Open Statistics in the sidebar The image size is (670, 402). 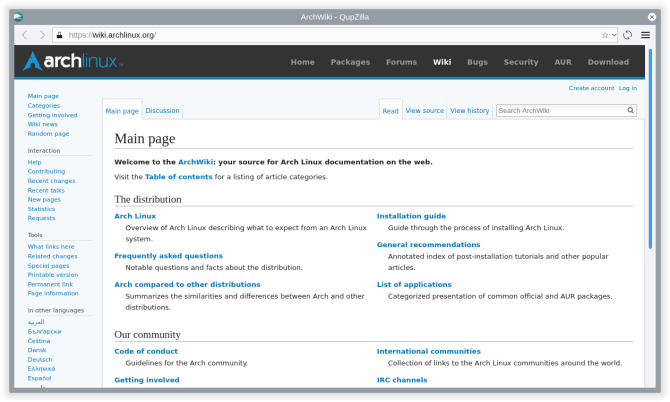41,209
